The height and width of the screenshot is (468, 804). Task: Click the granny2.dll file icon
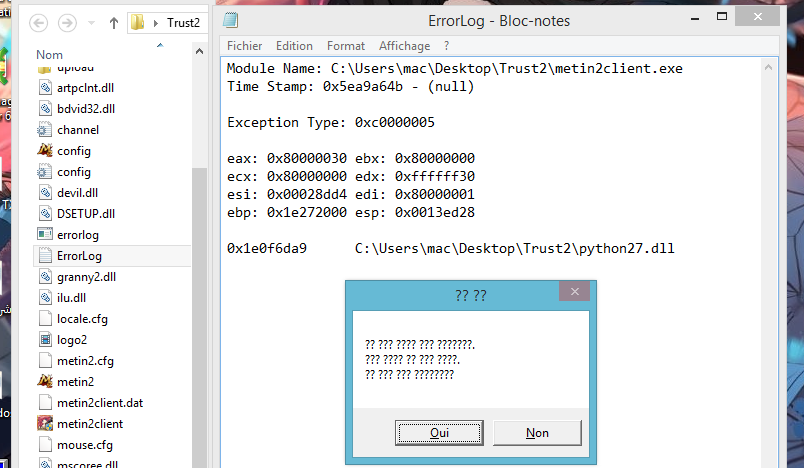(x=45, y=277)
